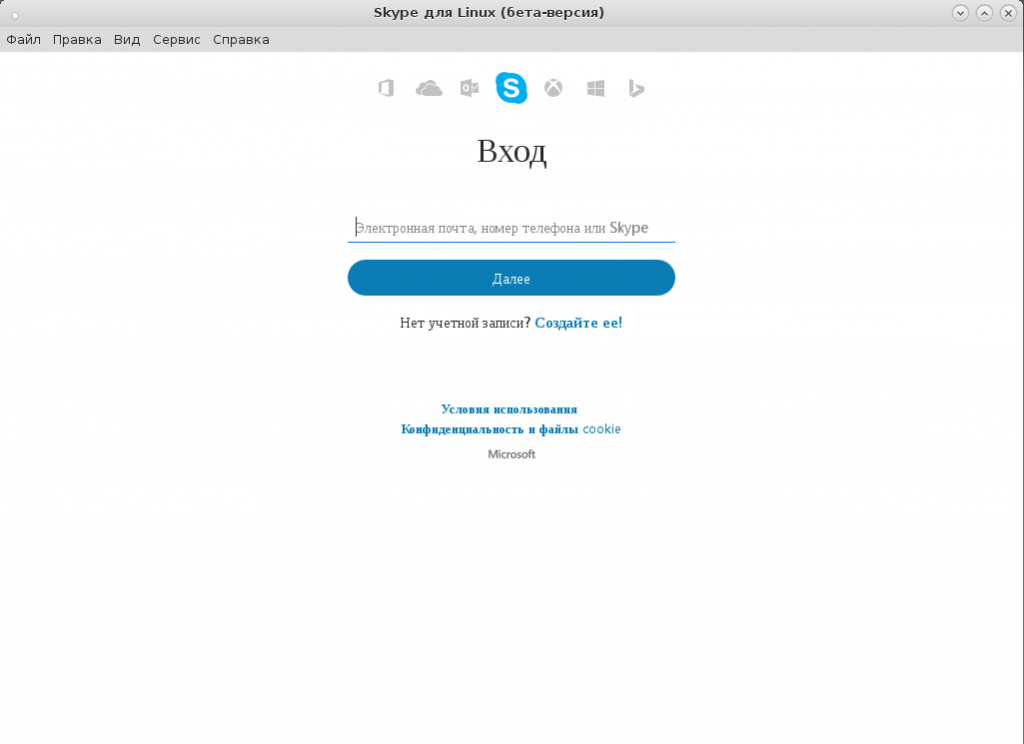The height and width of the screenshot is (744, 1024).
Task: Click the window menu dot in title bar
Action: 14,15
